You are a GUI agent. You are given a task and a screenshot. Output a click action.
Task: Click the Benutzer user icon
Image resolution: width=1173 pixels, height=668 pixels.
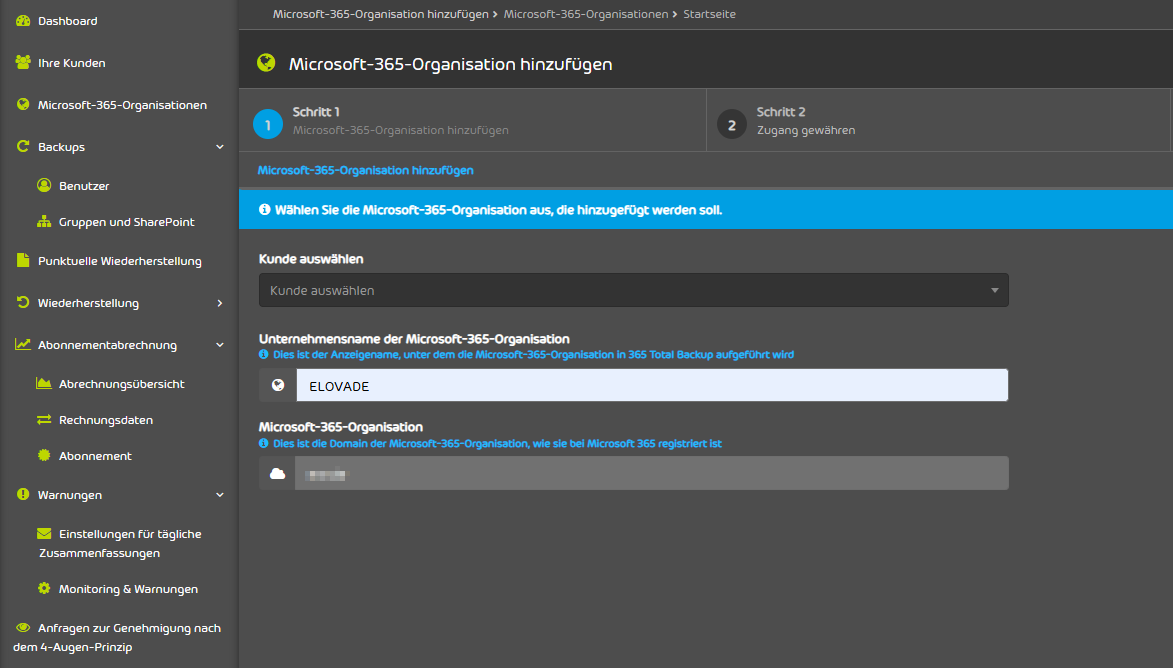pos(44,185)
